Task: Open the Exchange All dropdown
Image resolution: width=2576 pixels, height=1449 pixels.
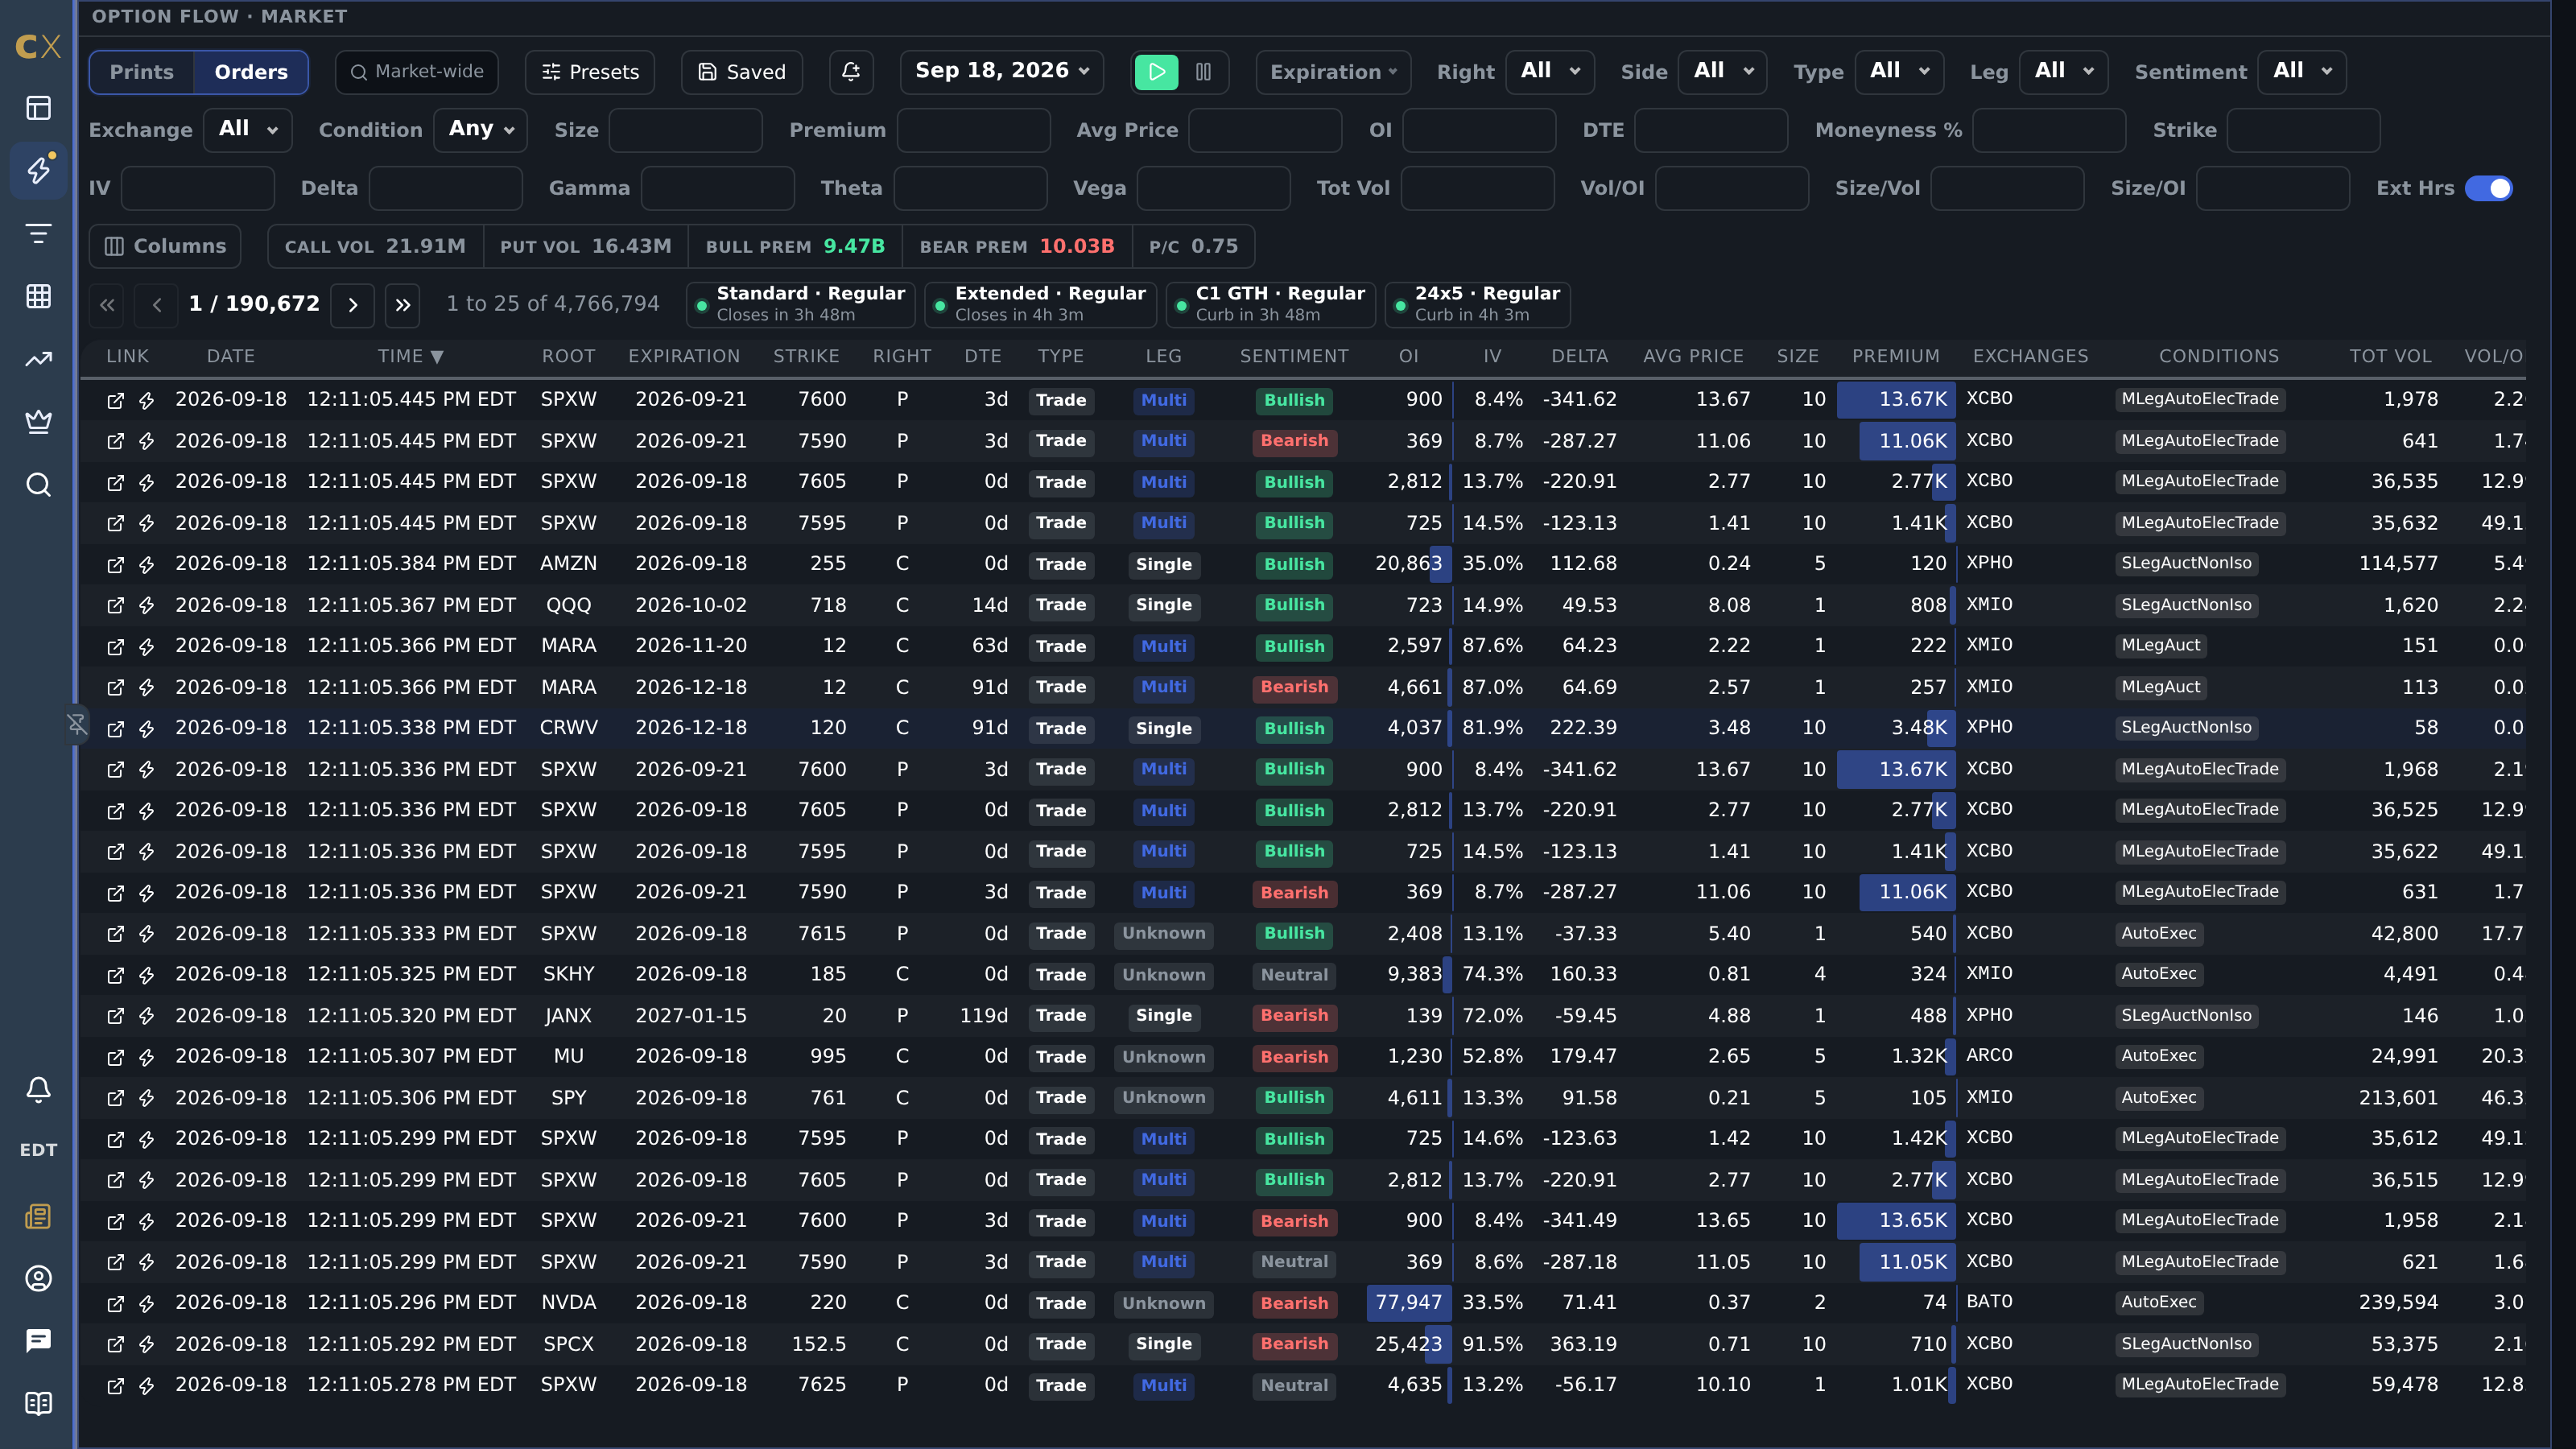Action: (248, 129)
